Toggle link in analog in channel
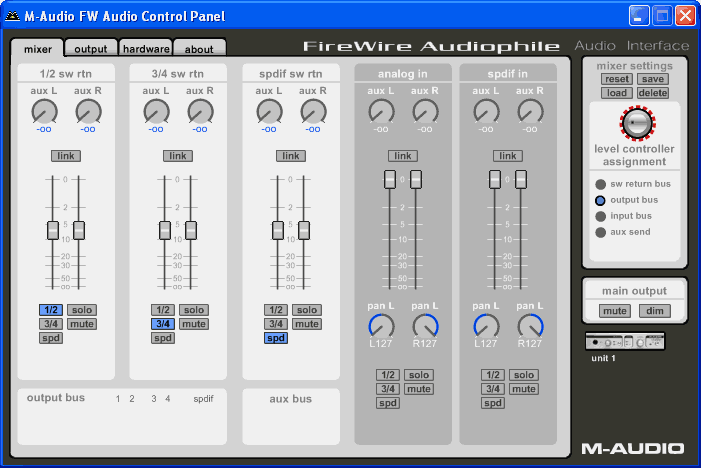The image size is (701, 468). [x=402, y=156]
